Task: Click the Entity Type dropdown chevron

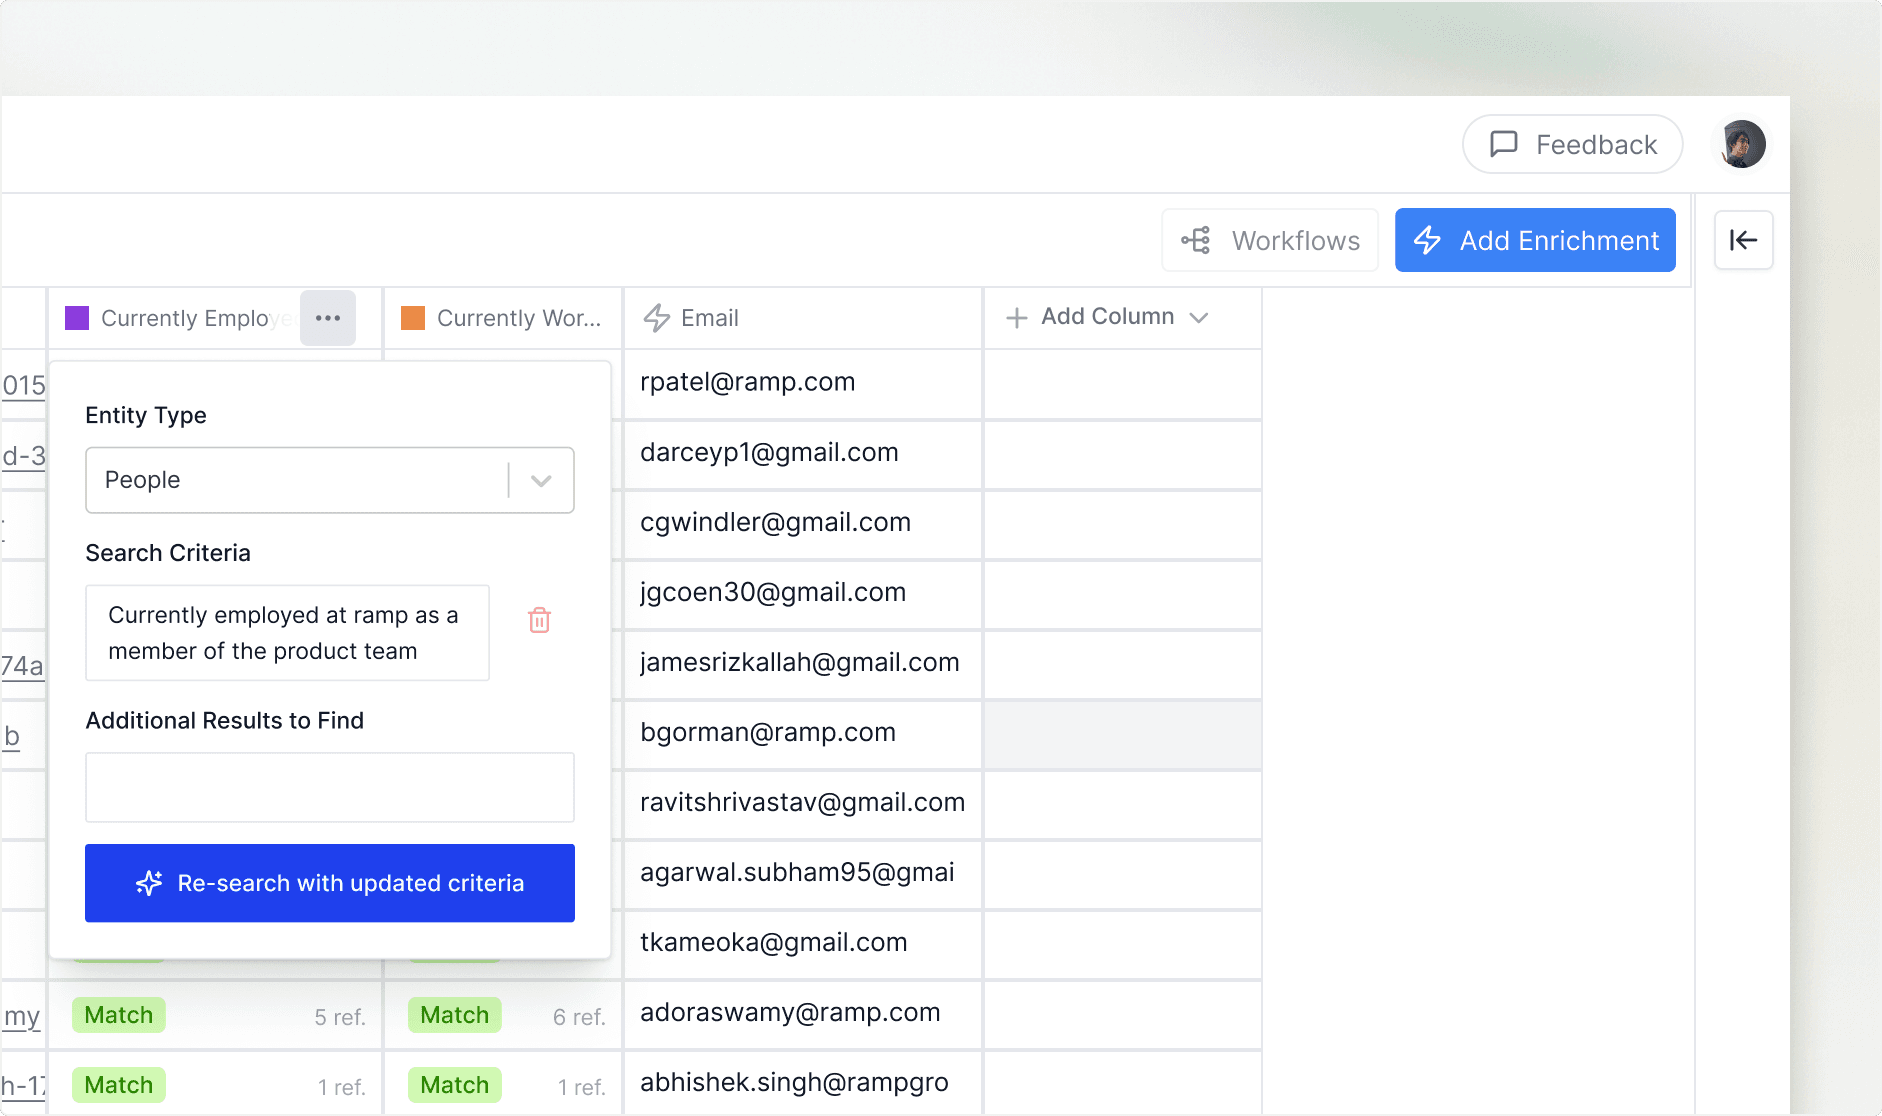Action: click(x=541, y=480)
